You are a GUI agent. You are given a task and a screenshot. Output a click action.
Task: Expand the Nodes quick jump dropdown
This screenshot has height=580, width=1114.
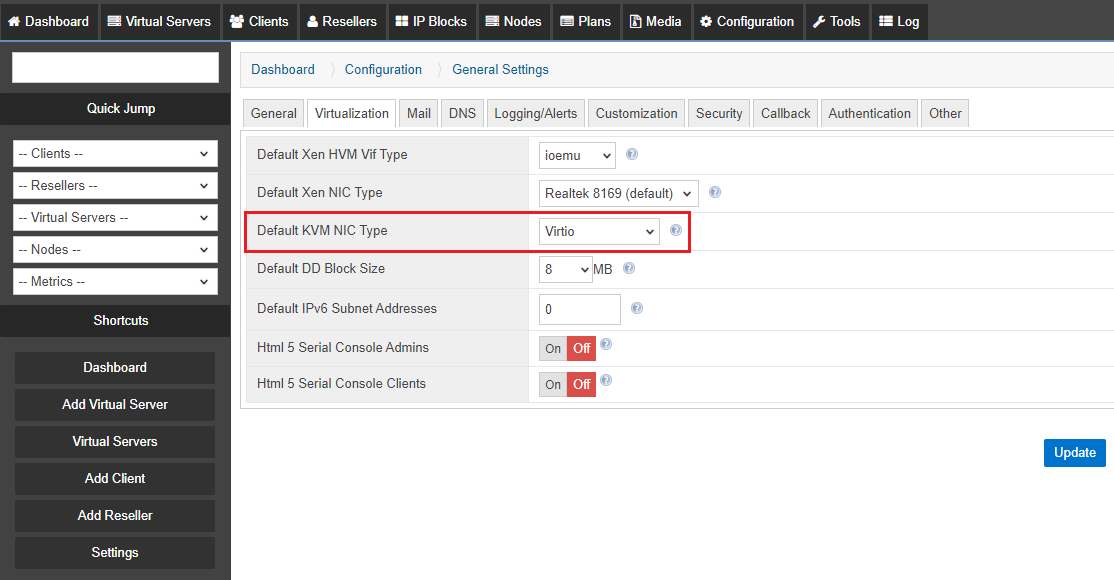tap(115, 249)
